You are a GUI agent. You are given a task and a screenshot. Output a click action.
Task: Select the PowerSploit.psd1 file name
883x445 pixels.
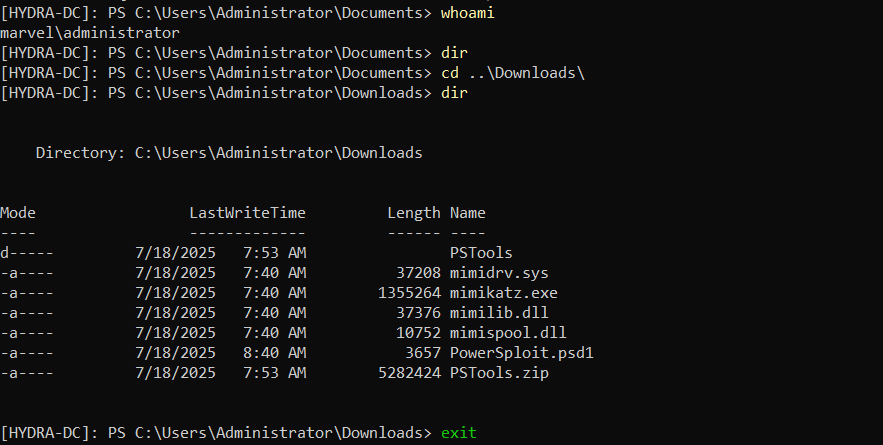521,353
